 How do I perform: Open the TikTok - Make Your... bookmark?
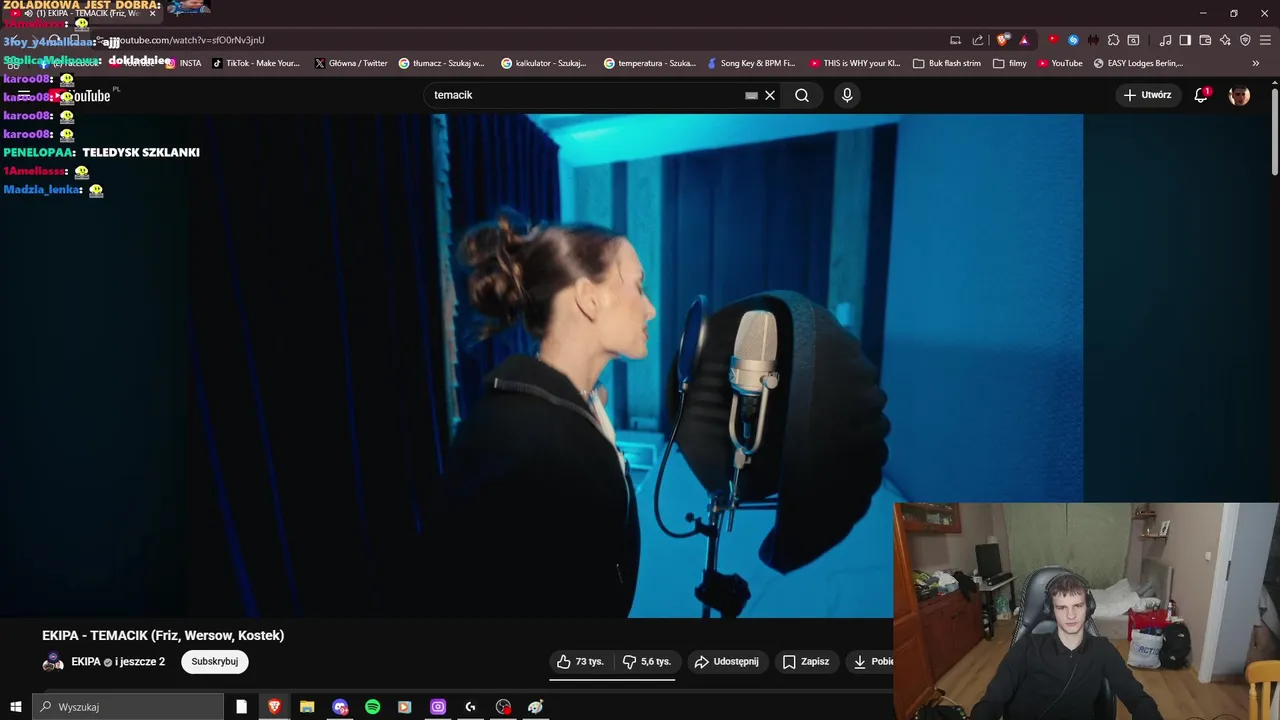256,63
